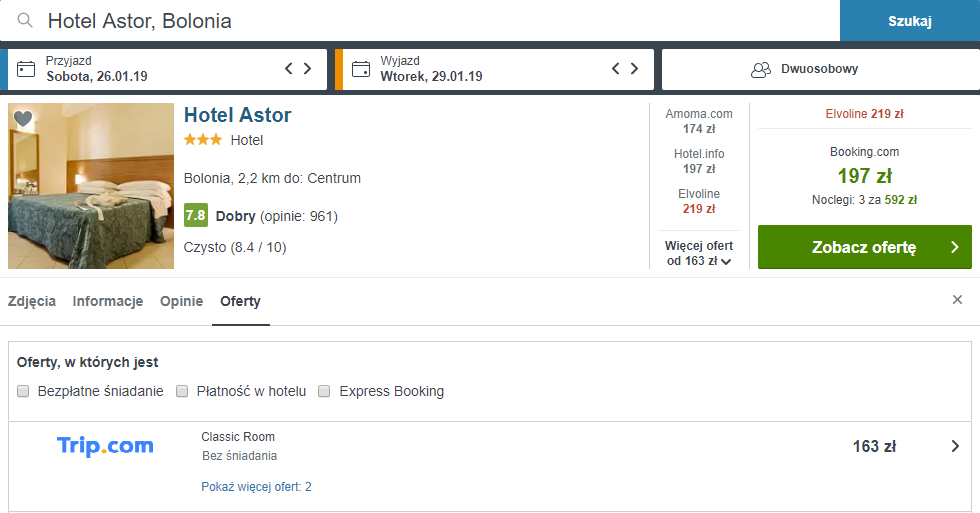Open Trip.com offer via right arrow

coord(955,446)
